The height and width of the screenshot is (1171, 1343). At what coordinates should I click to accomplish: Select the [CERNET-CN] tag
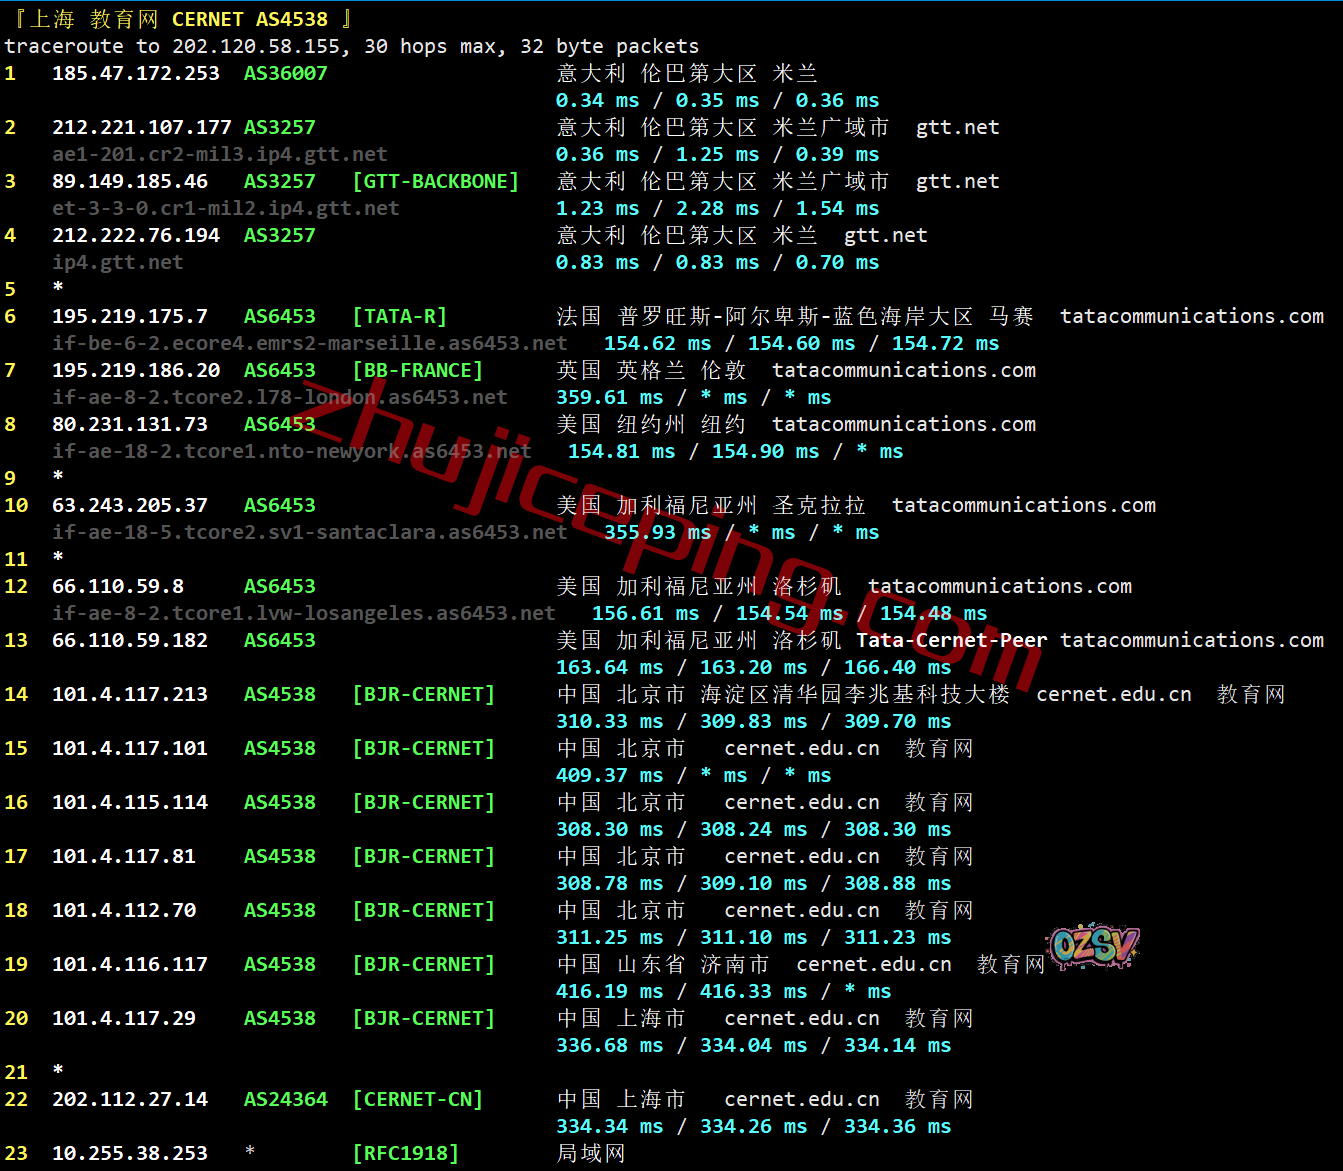point(417,1099)
